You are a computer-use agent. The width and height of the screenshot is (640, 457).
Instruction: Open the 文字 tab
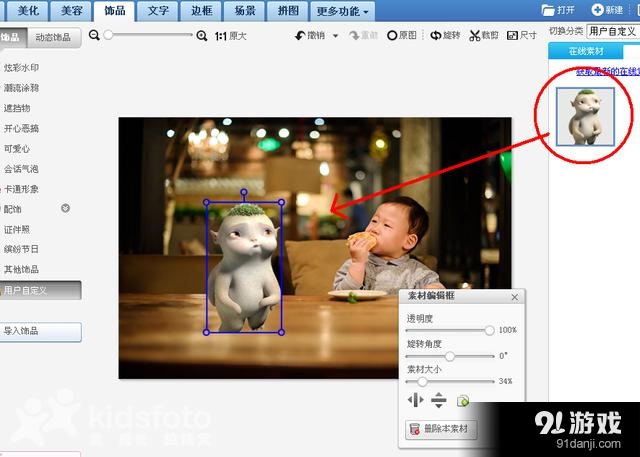tap(158, 11)
